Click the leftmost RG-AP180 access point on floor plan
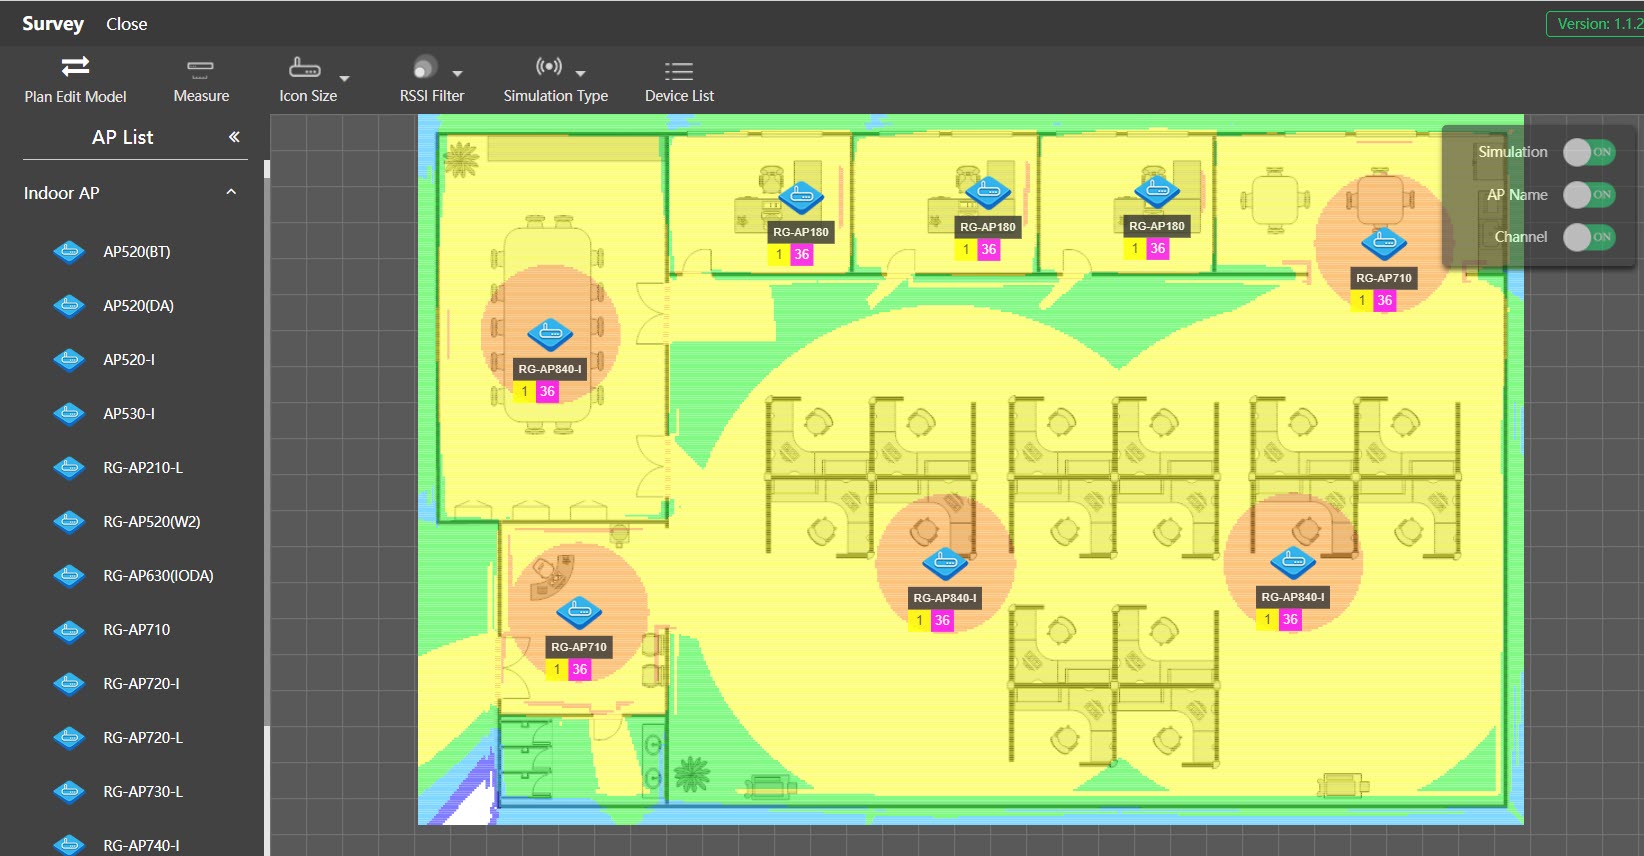The width and height of the screenshot is (1644, 856). [x=801, y=197]
